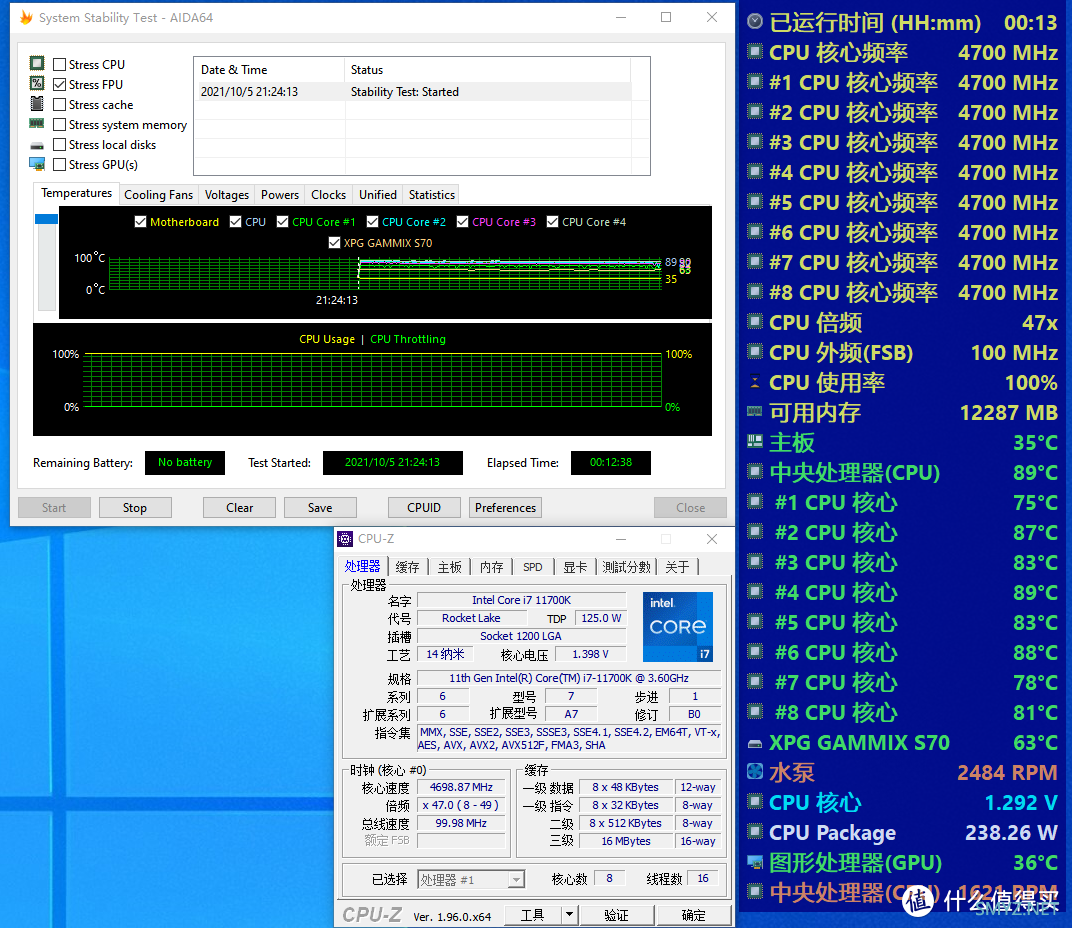Open the SPD tab in CPU-Z
Screen dimensions: 1072x928
click(533, 567)
